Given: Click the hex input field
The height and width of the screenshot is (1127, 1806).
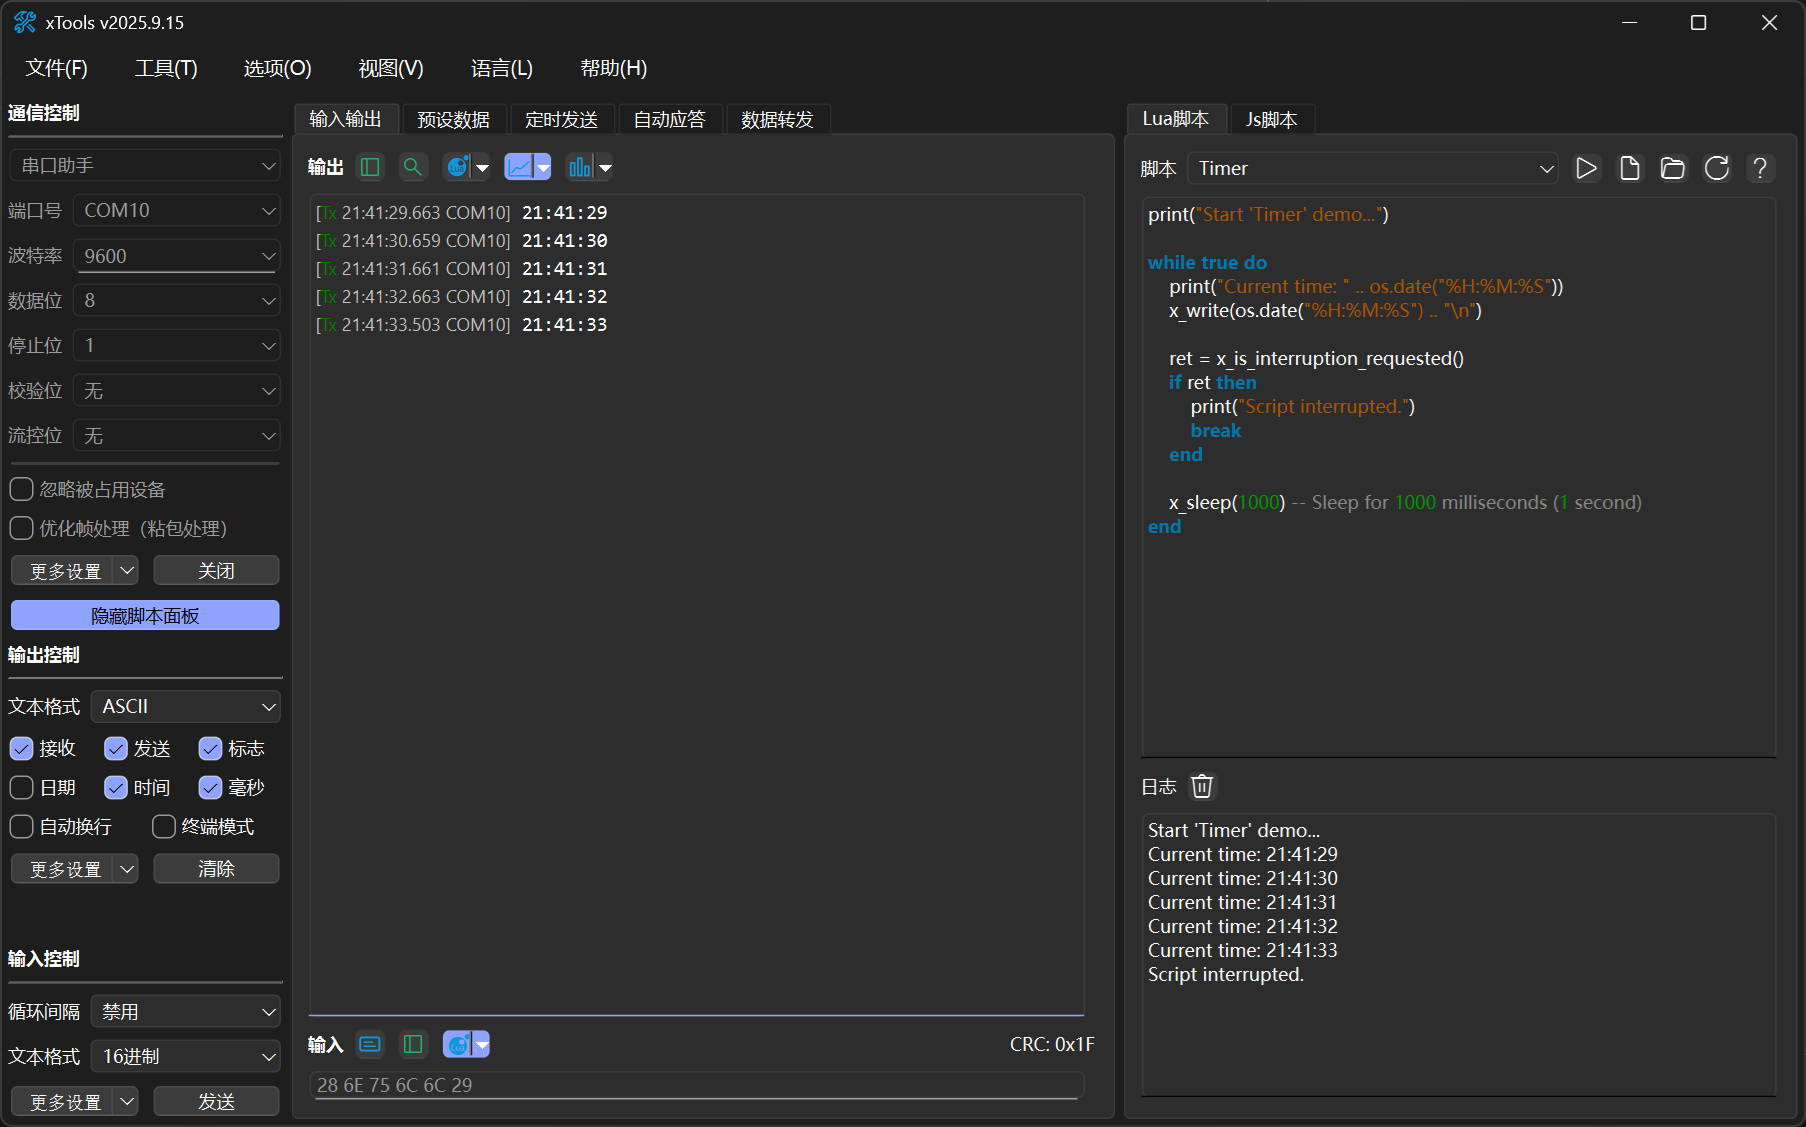Looking at the screenshot, I should pos(697,1085).
